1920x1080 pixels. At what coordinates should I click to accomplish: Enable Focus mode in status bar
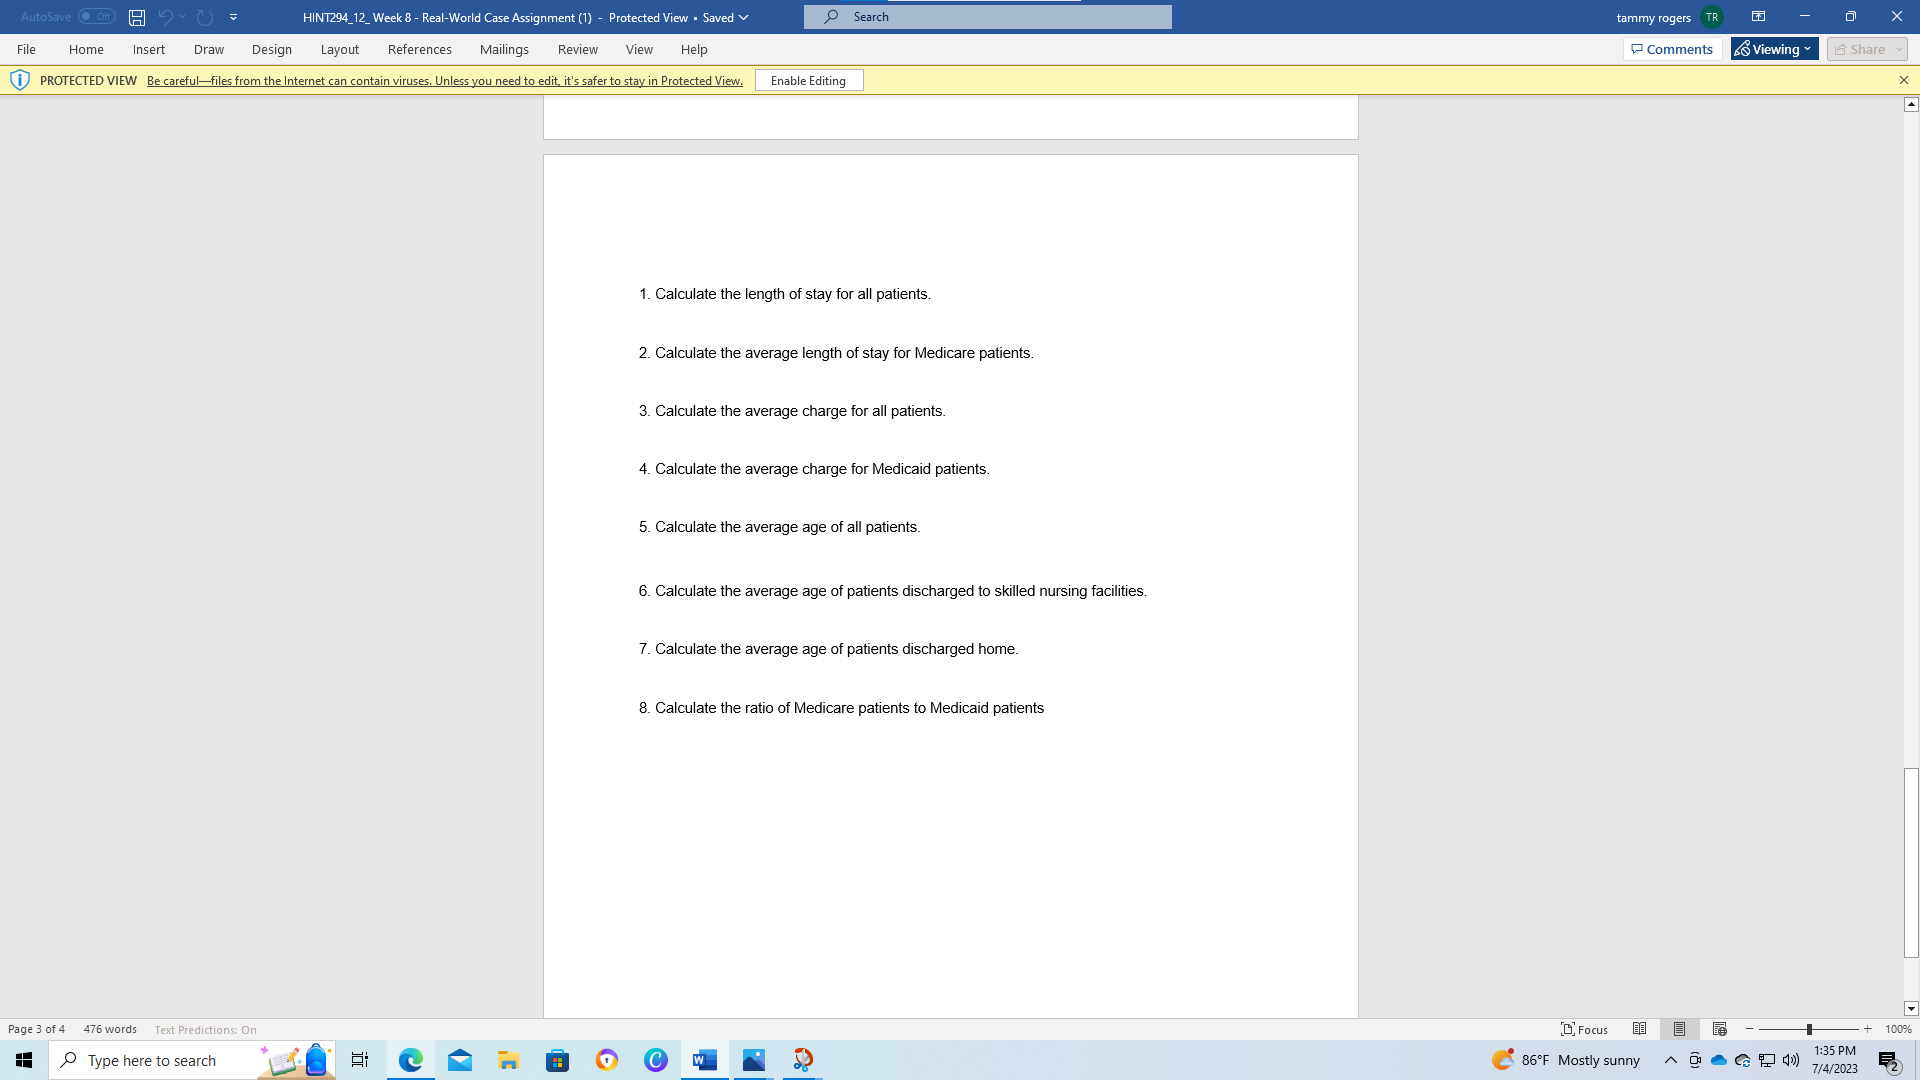pos(1585,1029)
